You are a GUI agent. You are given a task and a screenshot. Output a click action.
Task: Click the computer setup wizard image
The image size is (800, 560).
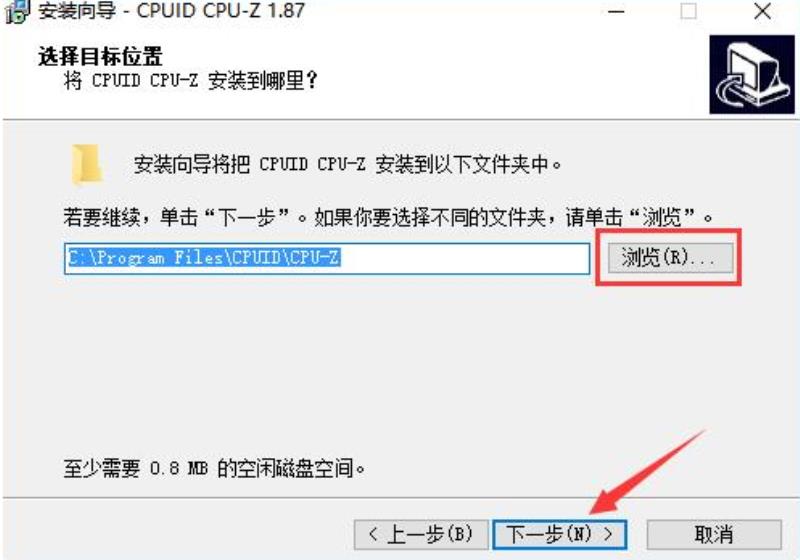[x=752, y=74]
